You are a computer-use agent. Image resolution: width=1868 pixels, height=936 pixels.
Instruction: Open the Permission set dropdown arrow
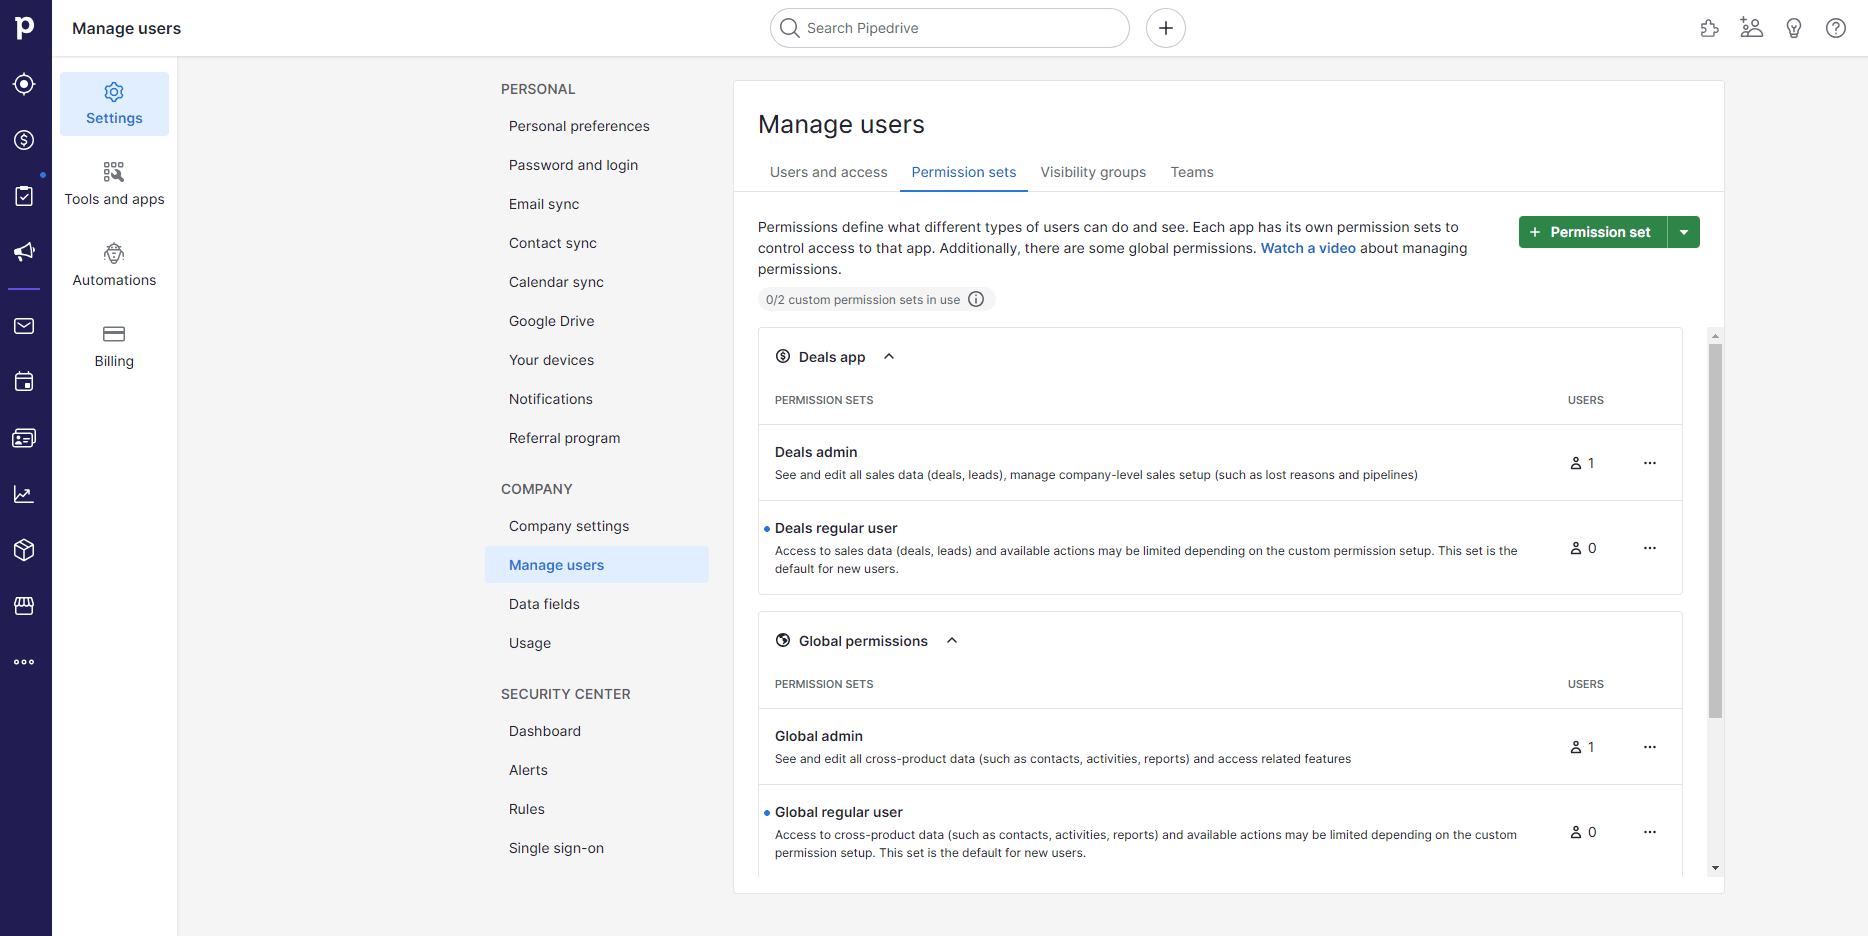click(x=1684, y=232)
